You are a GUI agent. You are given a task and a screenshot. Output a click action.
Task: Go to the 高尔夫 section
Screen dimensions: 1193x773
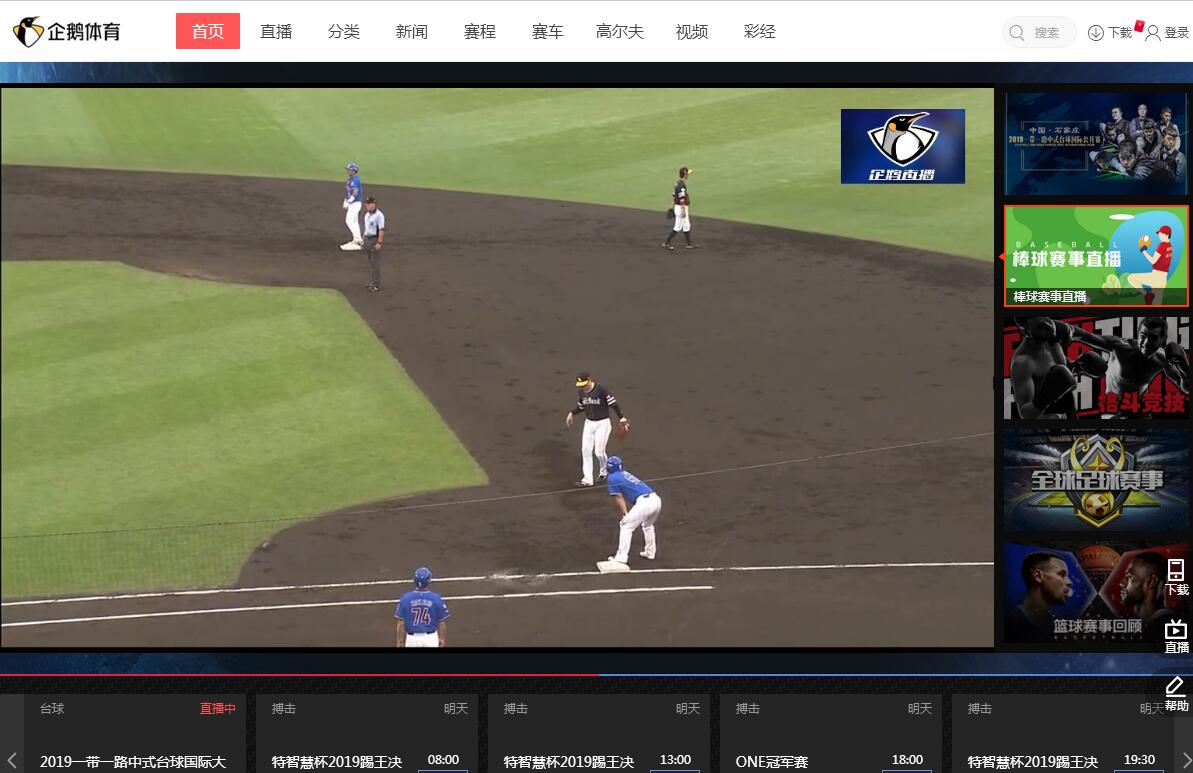pyautogui.click(x=620, y=31)
